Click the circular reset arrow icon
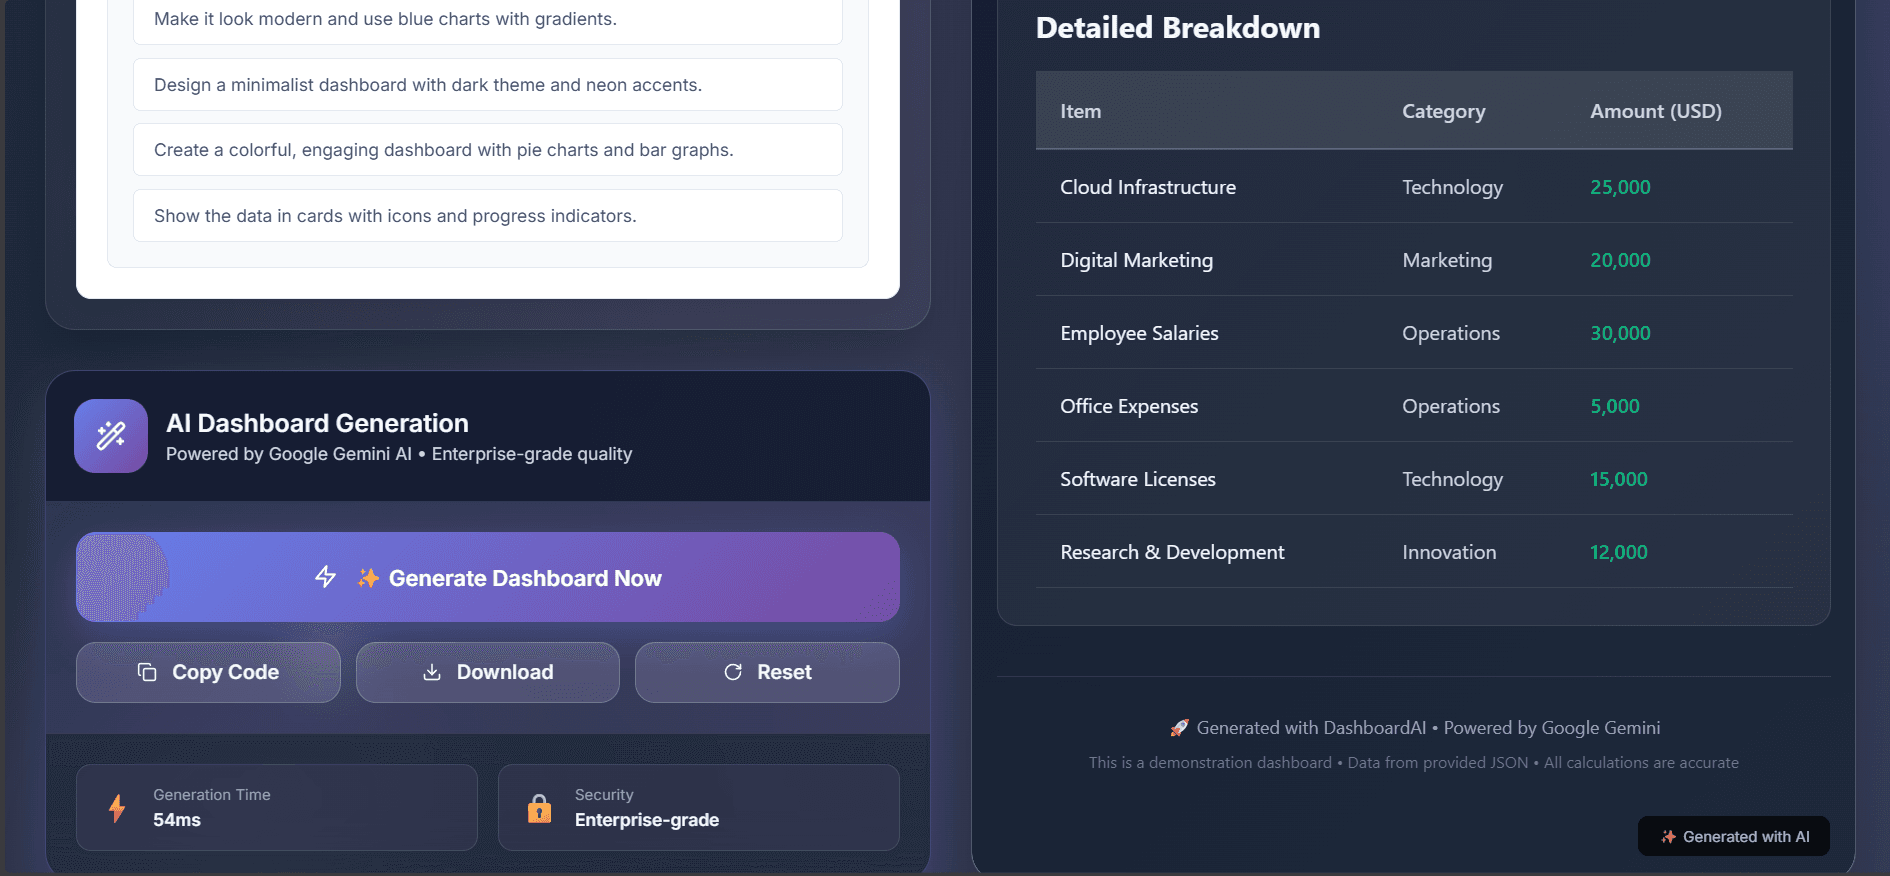 pyautogui.click(x=733, y=672)
